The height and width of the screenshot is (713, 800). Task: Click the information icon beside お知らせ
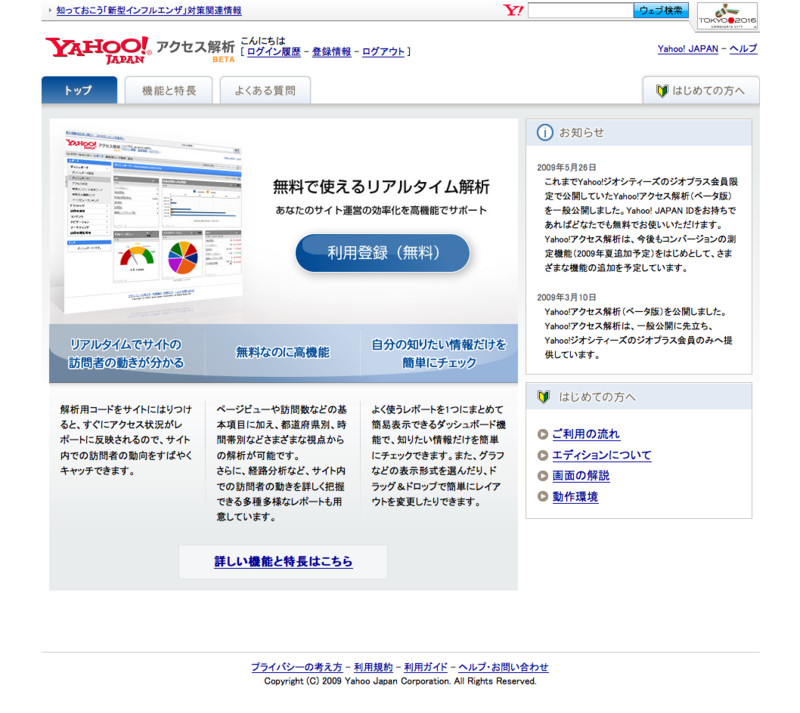544,133
